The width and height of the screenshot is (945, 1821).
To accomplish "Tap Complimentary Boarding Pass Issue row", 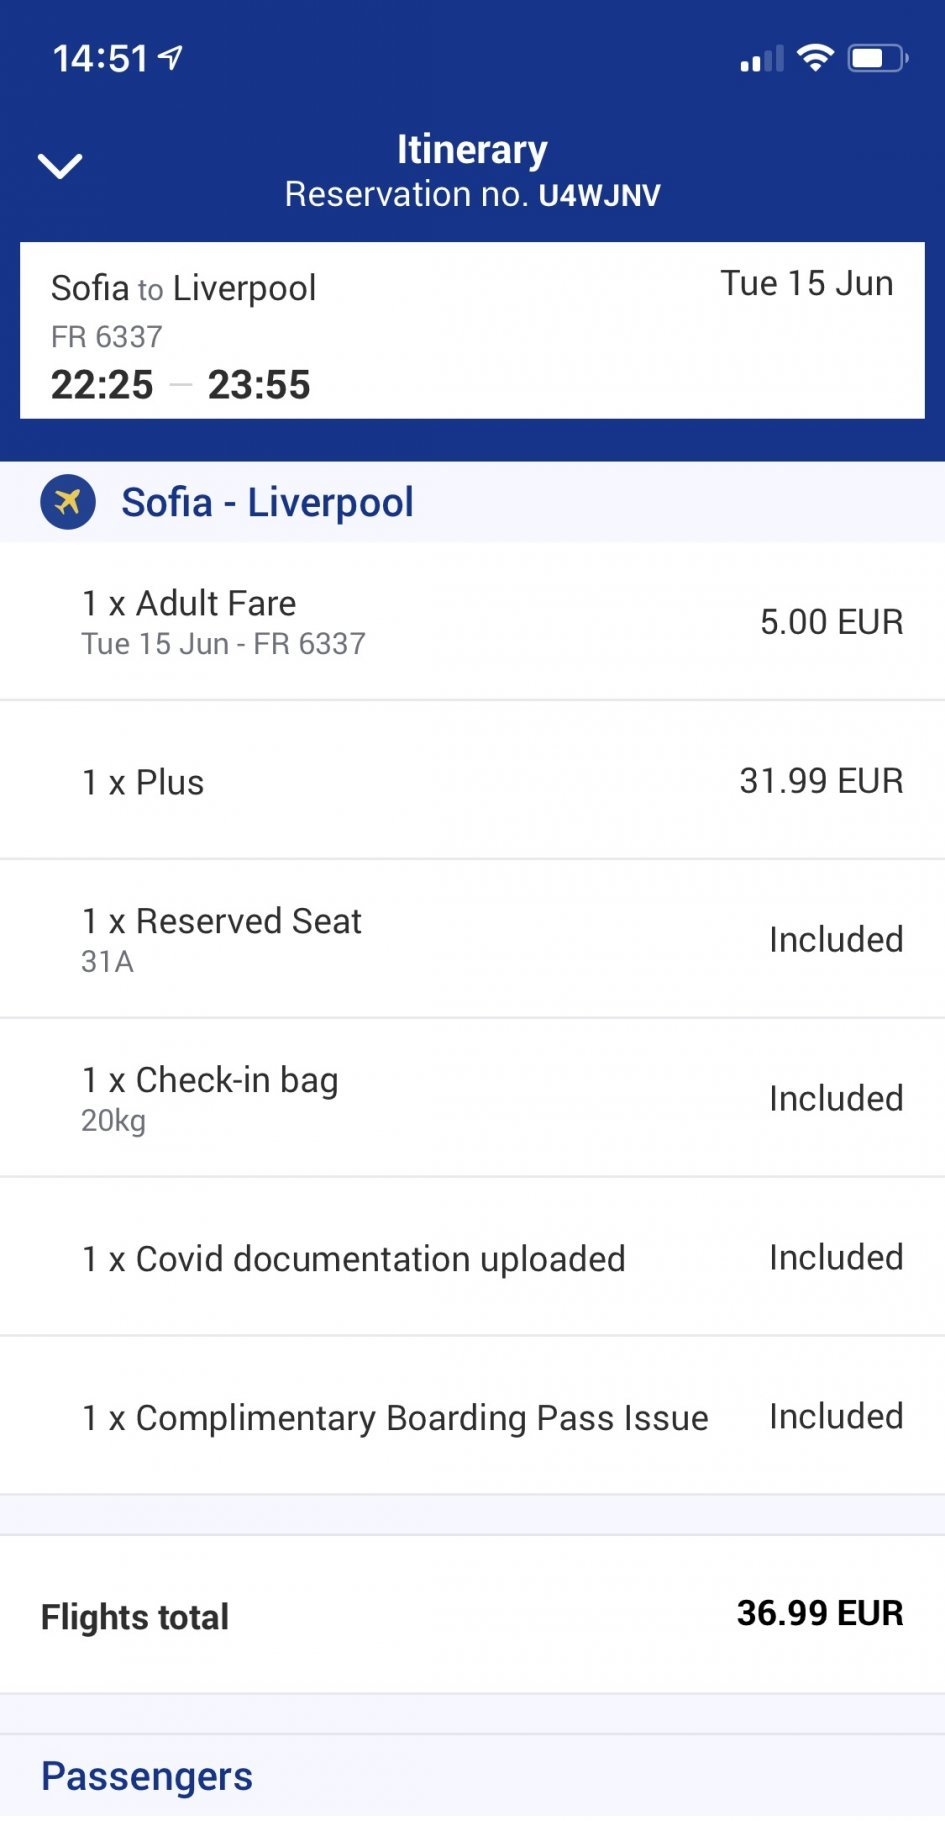I will [x=472, y=1417].
